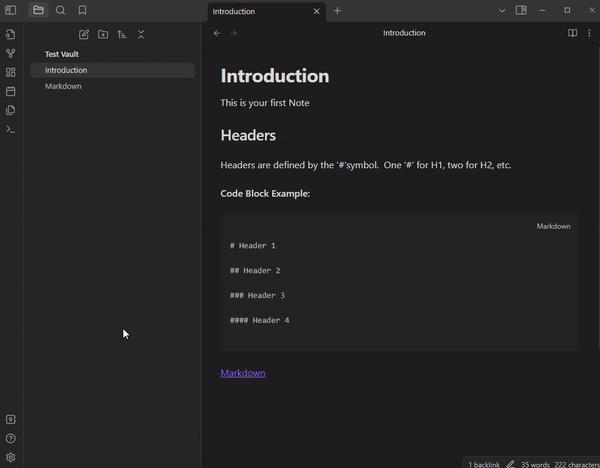Viewport: 600px width, 468px height.
Task: Click the Markdown language label in code block
Action: 553,227
